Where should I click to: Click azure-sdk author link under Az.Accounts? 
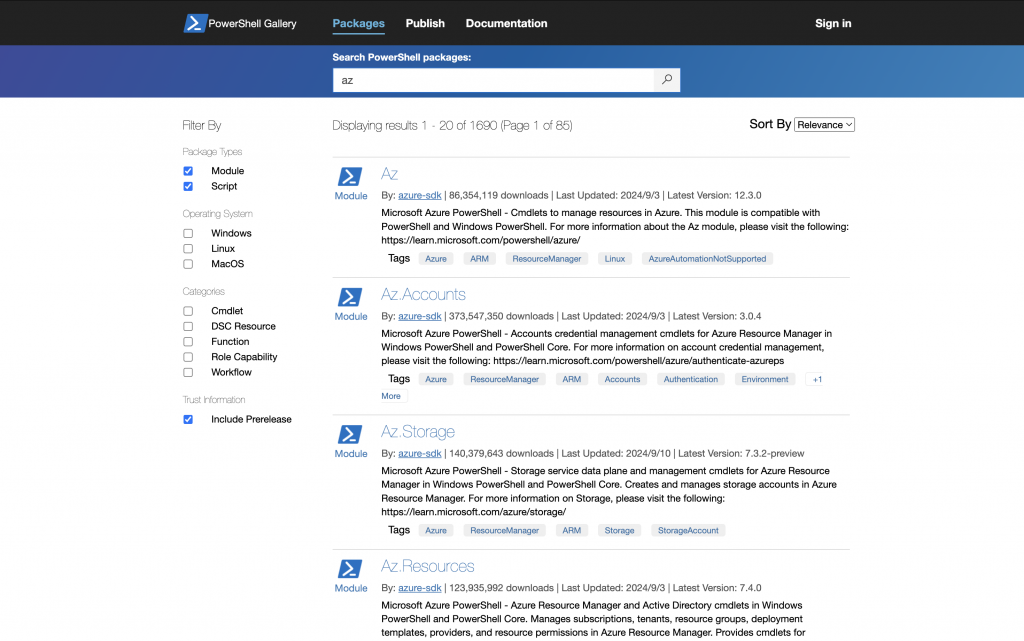point(420,316)
